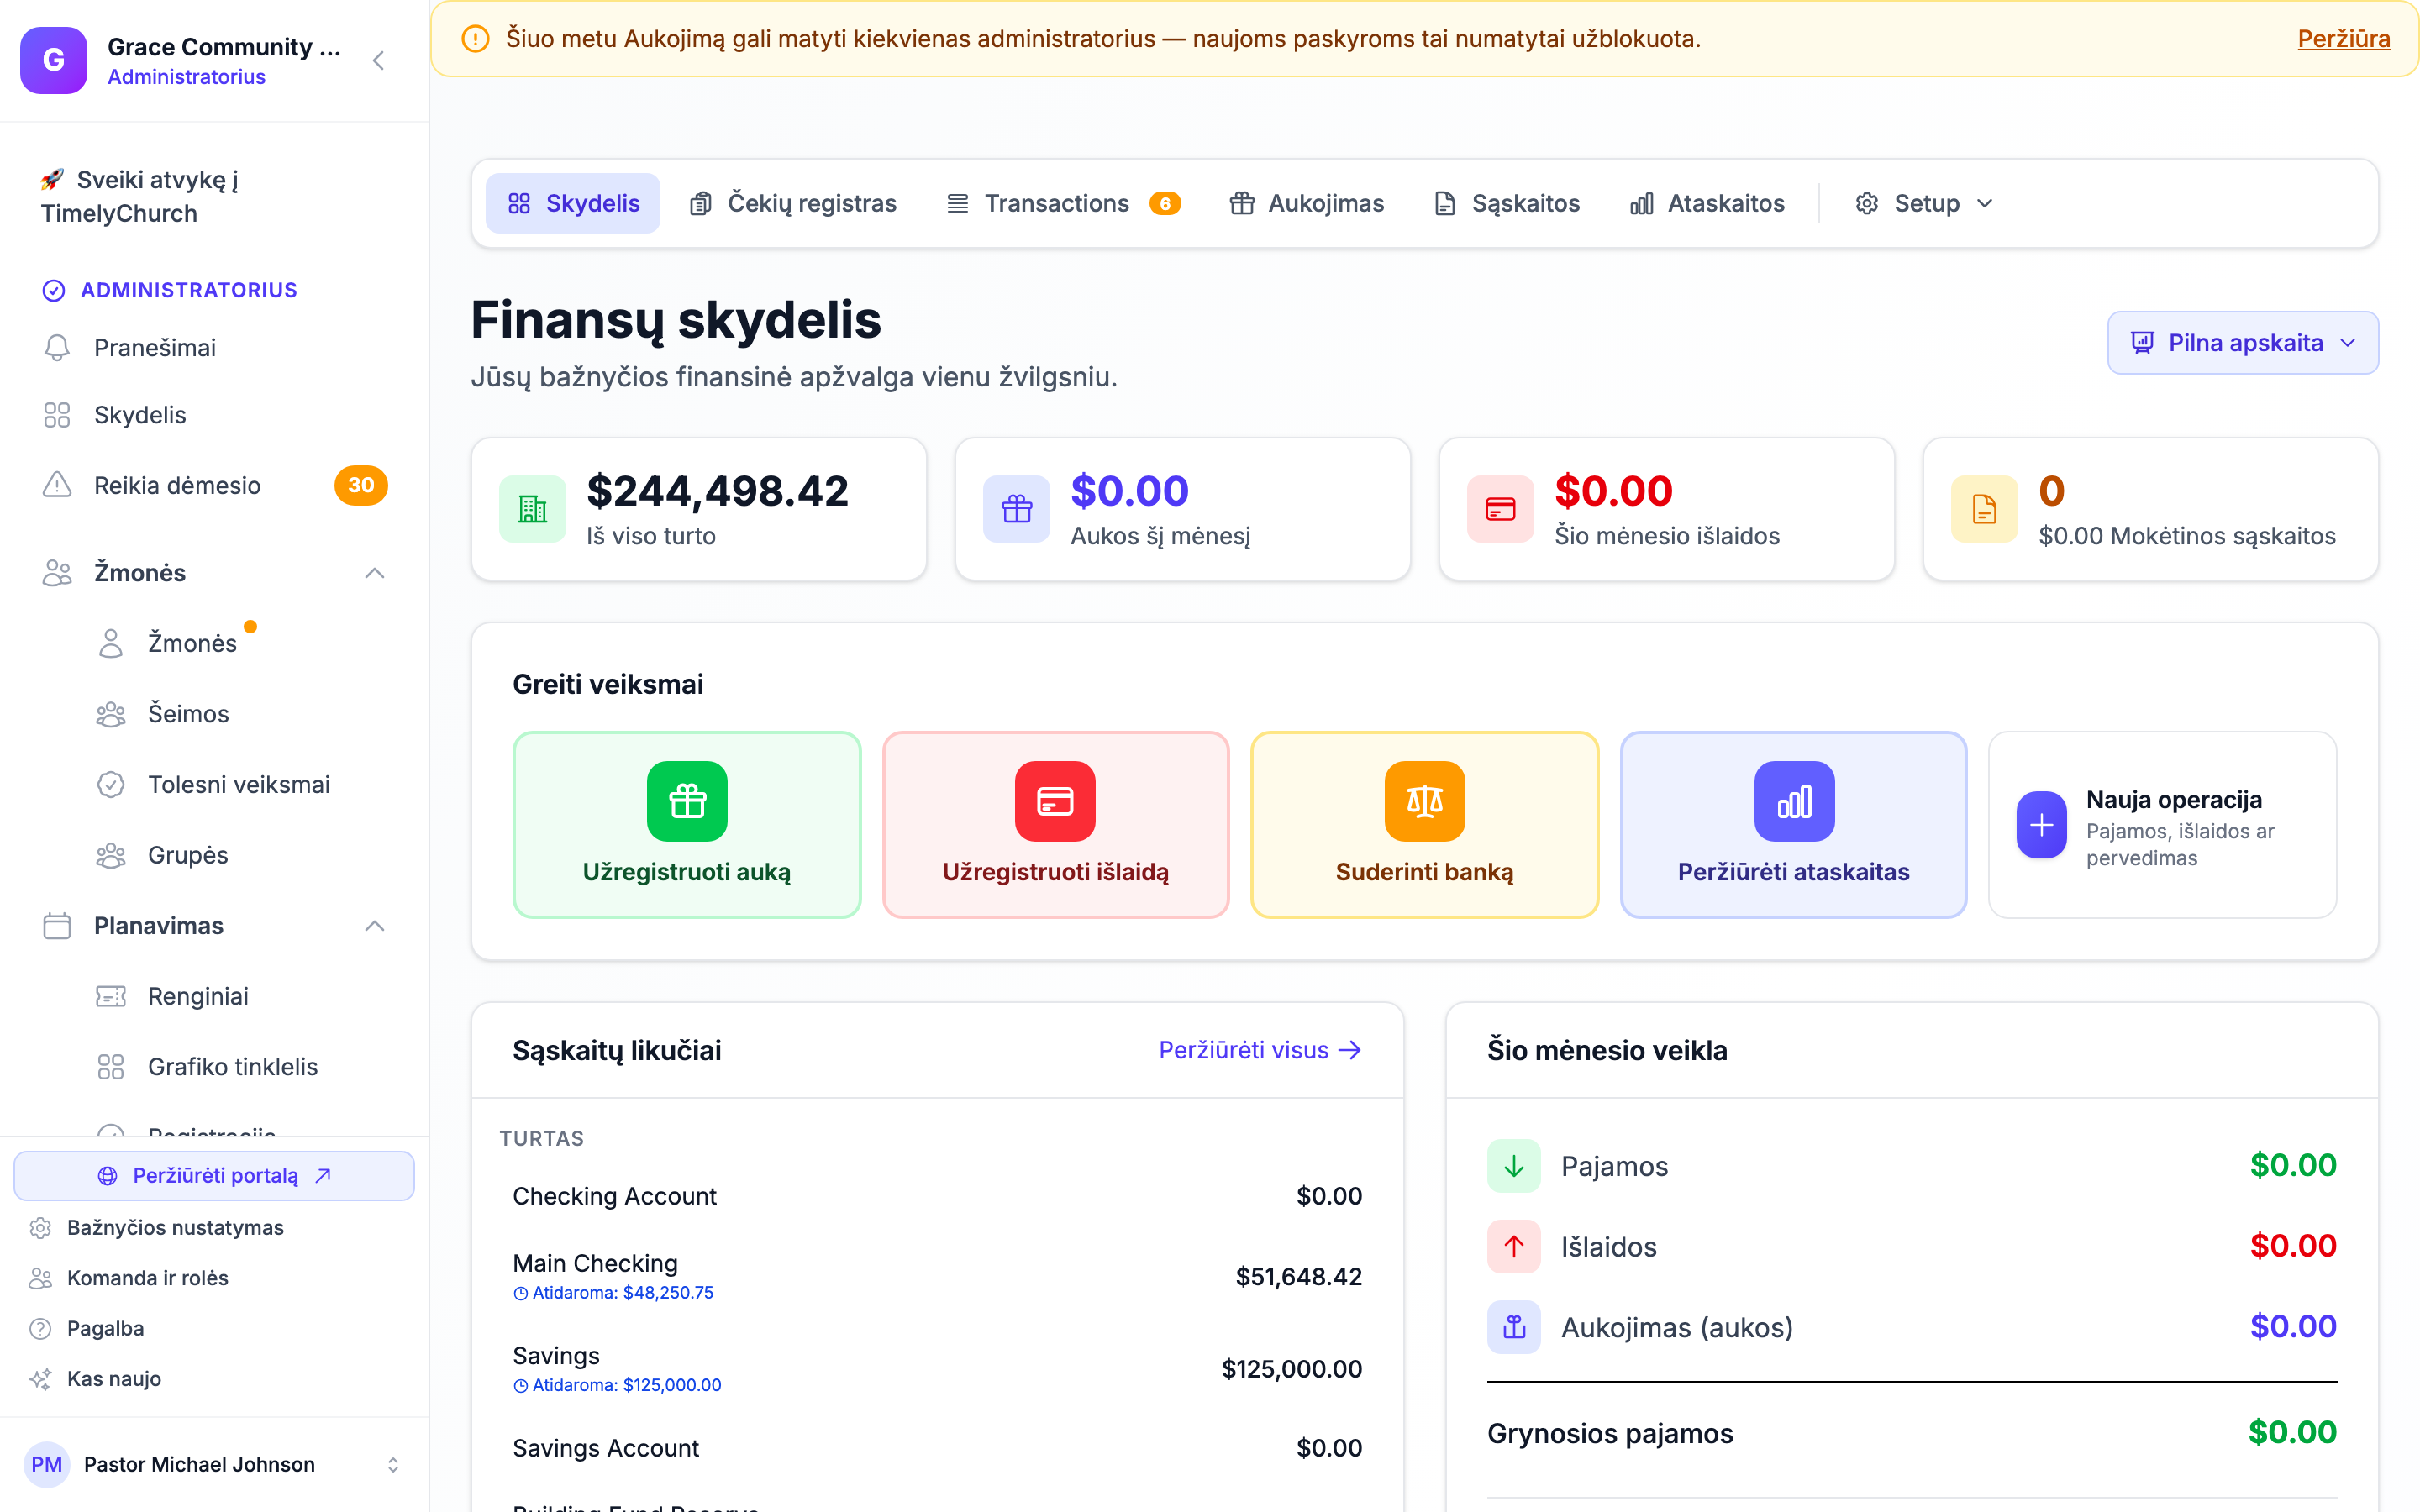Click the Grace Community logo avatar
This screenshot has width=2420, height=1512.
pyautogui.click(x=54, y=60)
